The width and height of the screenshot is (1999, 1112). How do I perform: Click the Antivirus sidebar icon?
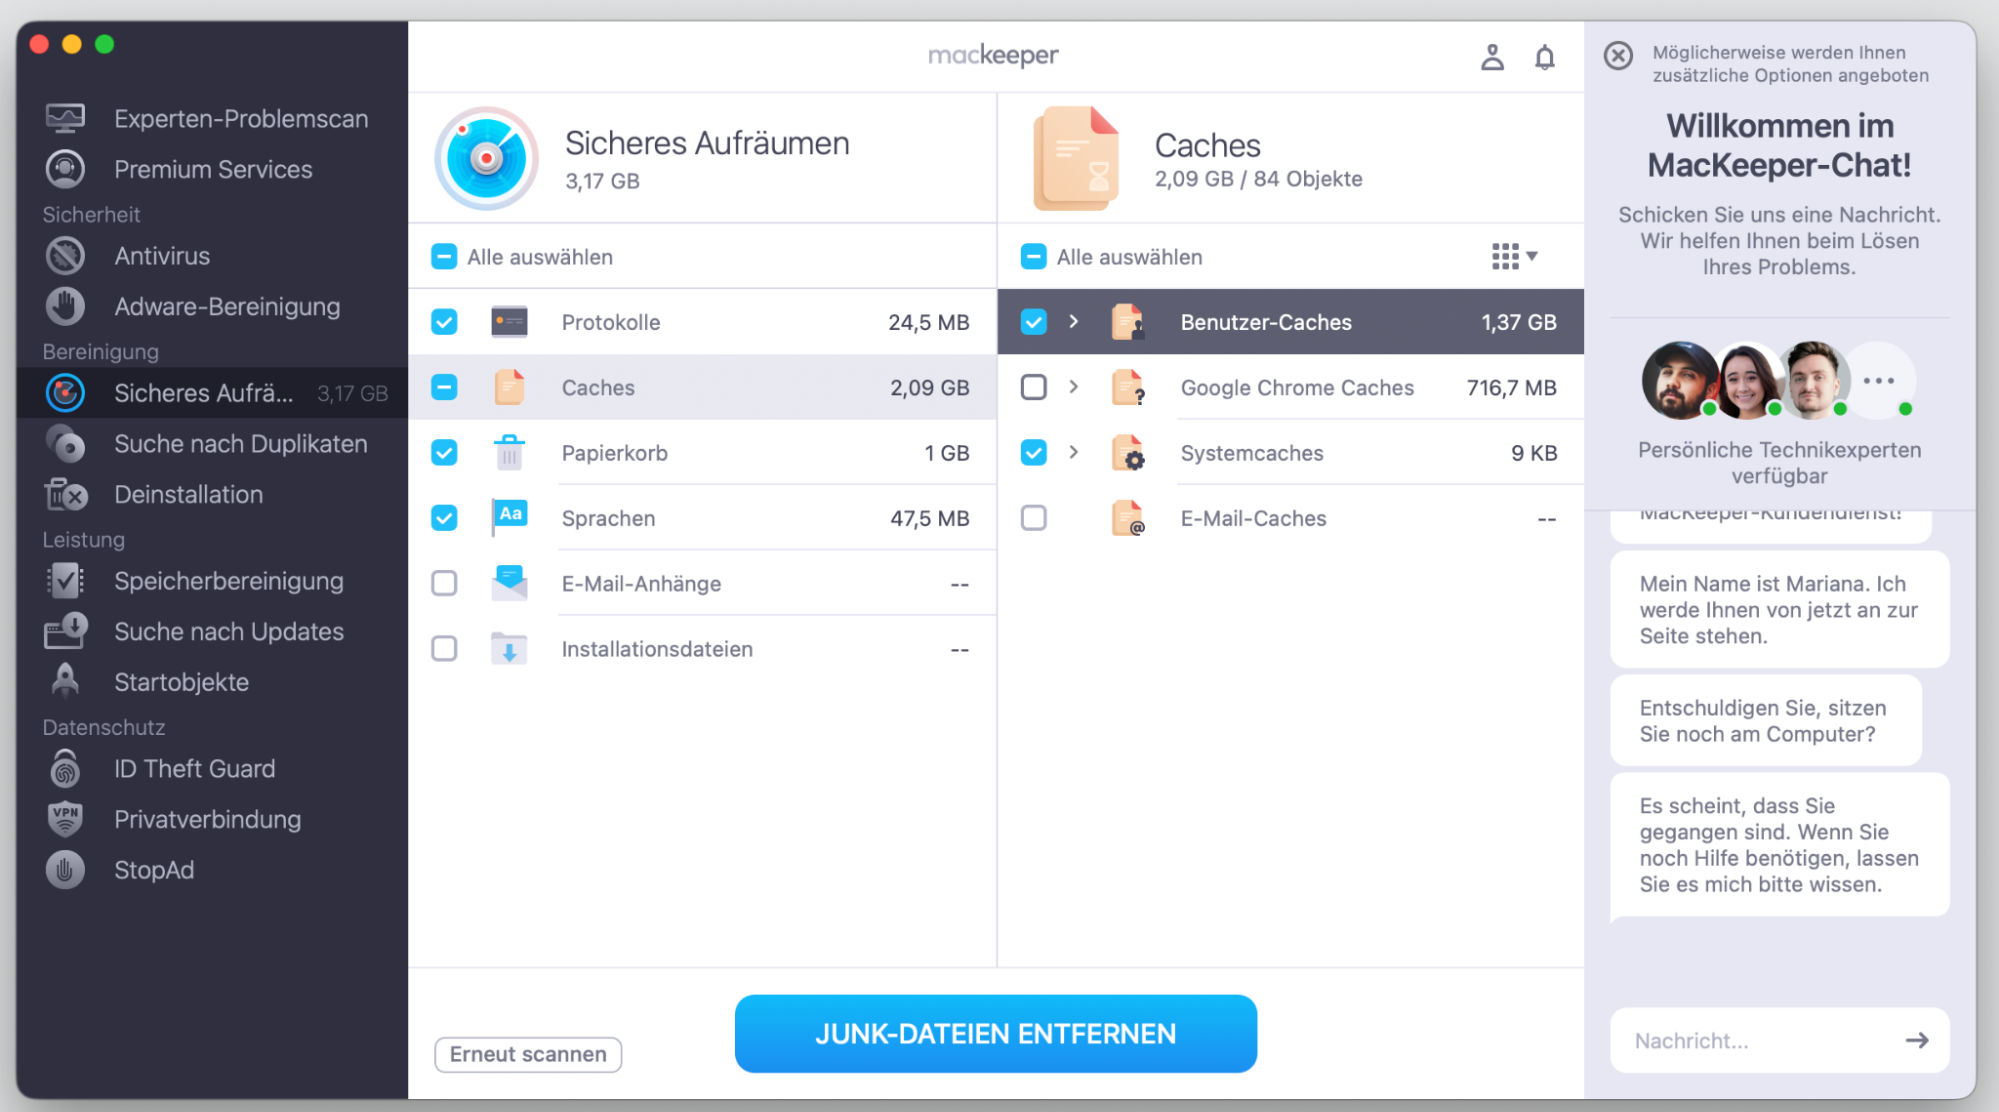(x=65, y=256)
